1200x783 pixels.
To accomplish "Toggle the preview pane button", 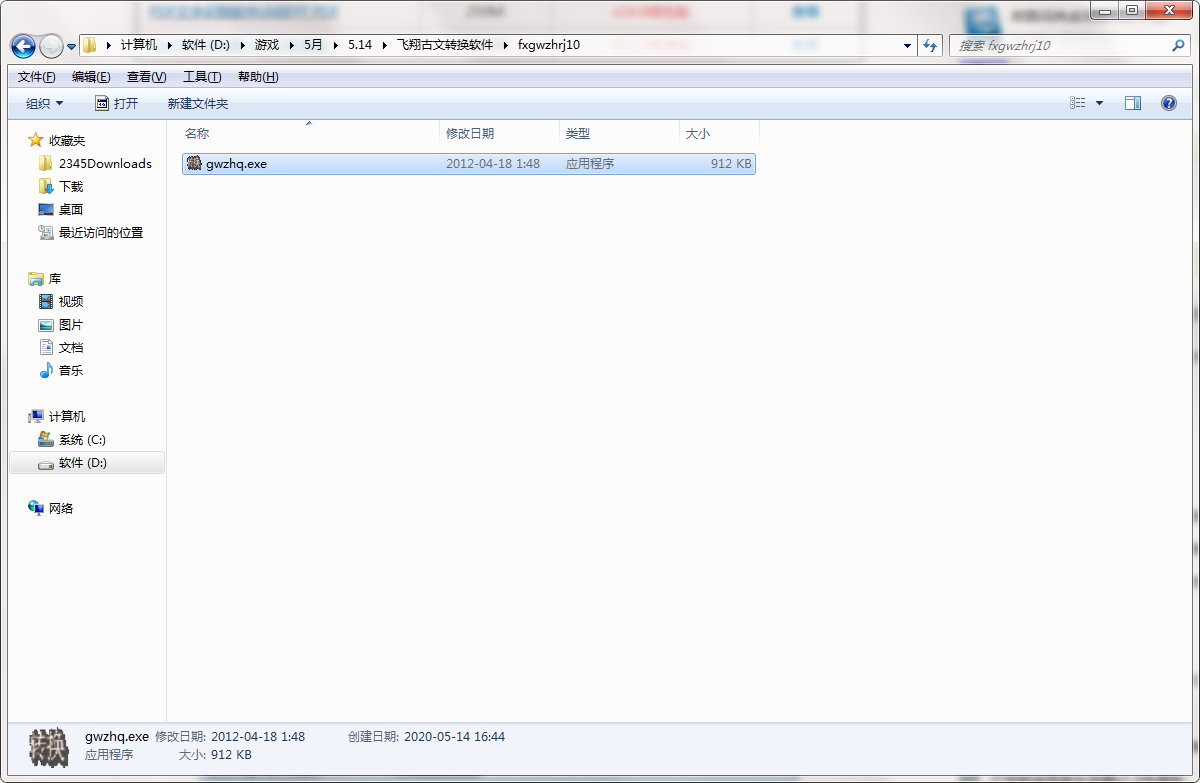I will pos(1133,103).
